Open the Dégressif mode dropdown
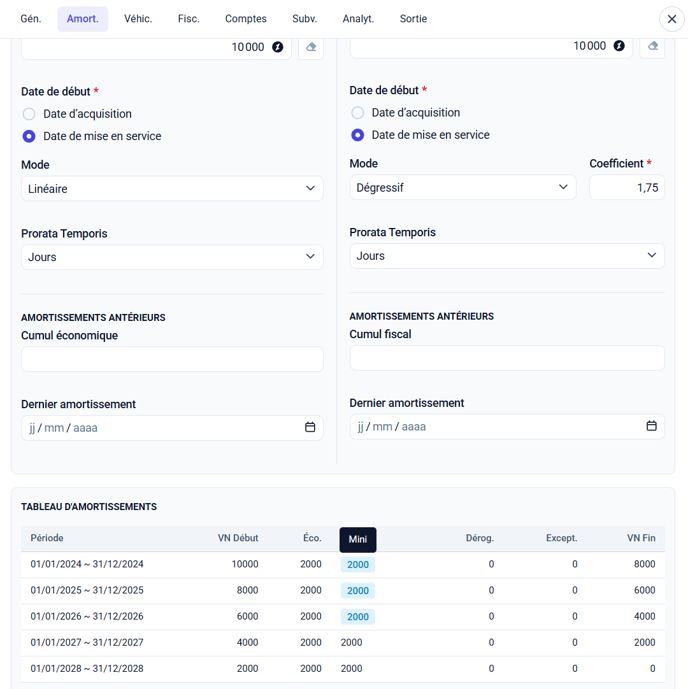The width and height of the screenshot is (688, 689). pos(462,187)
